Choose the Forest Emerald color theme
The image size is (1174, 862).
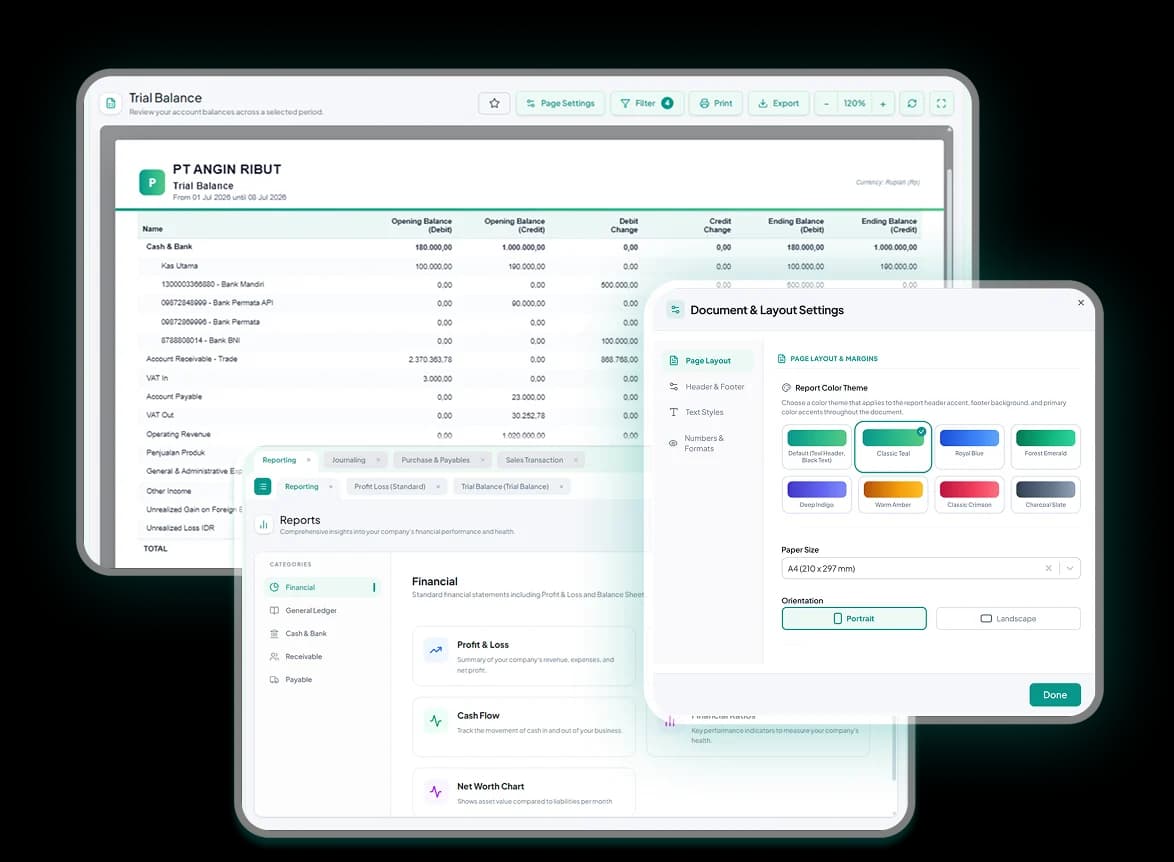[1045, 446]
